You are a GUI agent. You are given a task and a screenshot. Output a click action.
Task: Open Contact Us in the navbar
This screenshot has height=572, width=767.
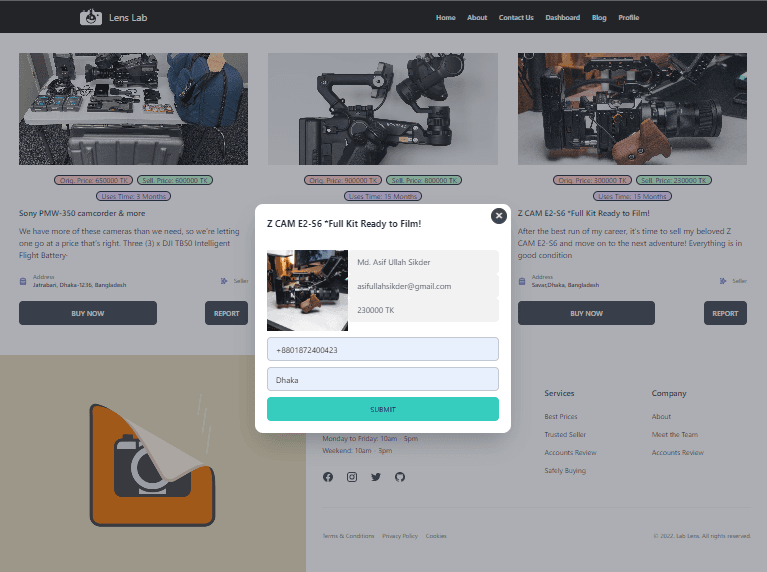pyautogui.click(x=516, y=18)
